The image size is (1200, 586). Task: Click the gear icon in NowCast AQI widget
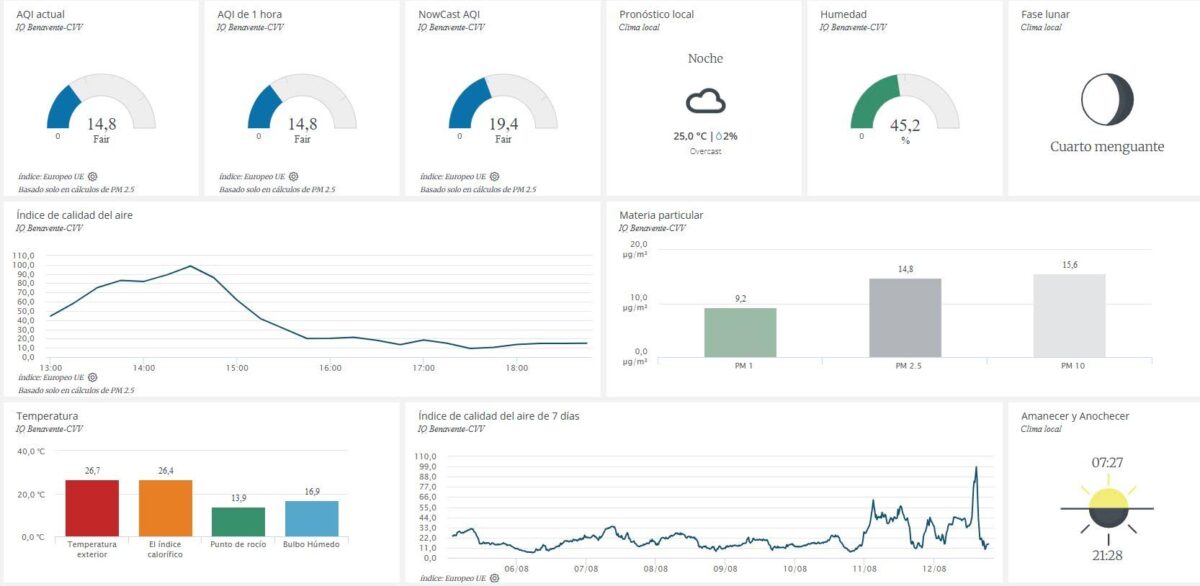pos(494,176)
